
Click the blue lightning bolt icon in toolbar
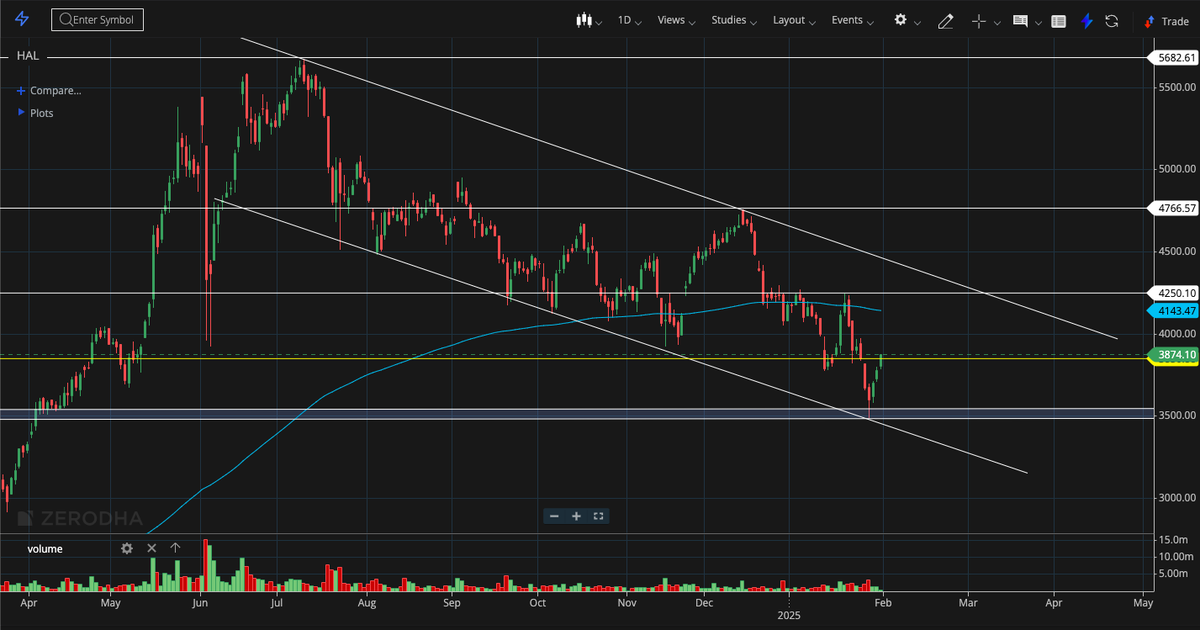[x=1087, y=21]
